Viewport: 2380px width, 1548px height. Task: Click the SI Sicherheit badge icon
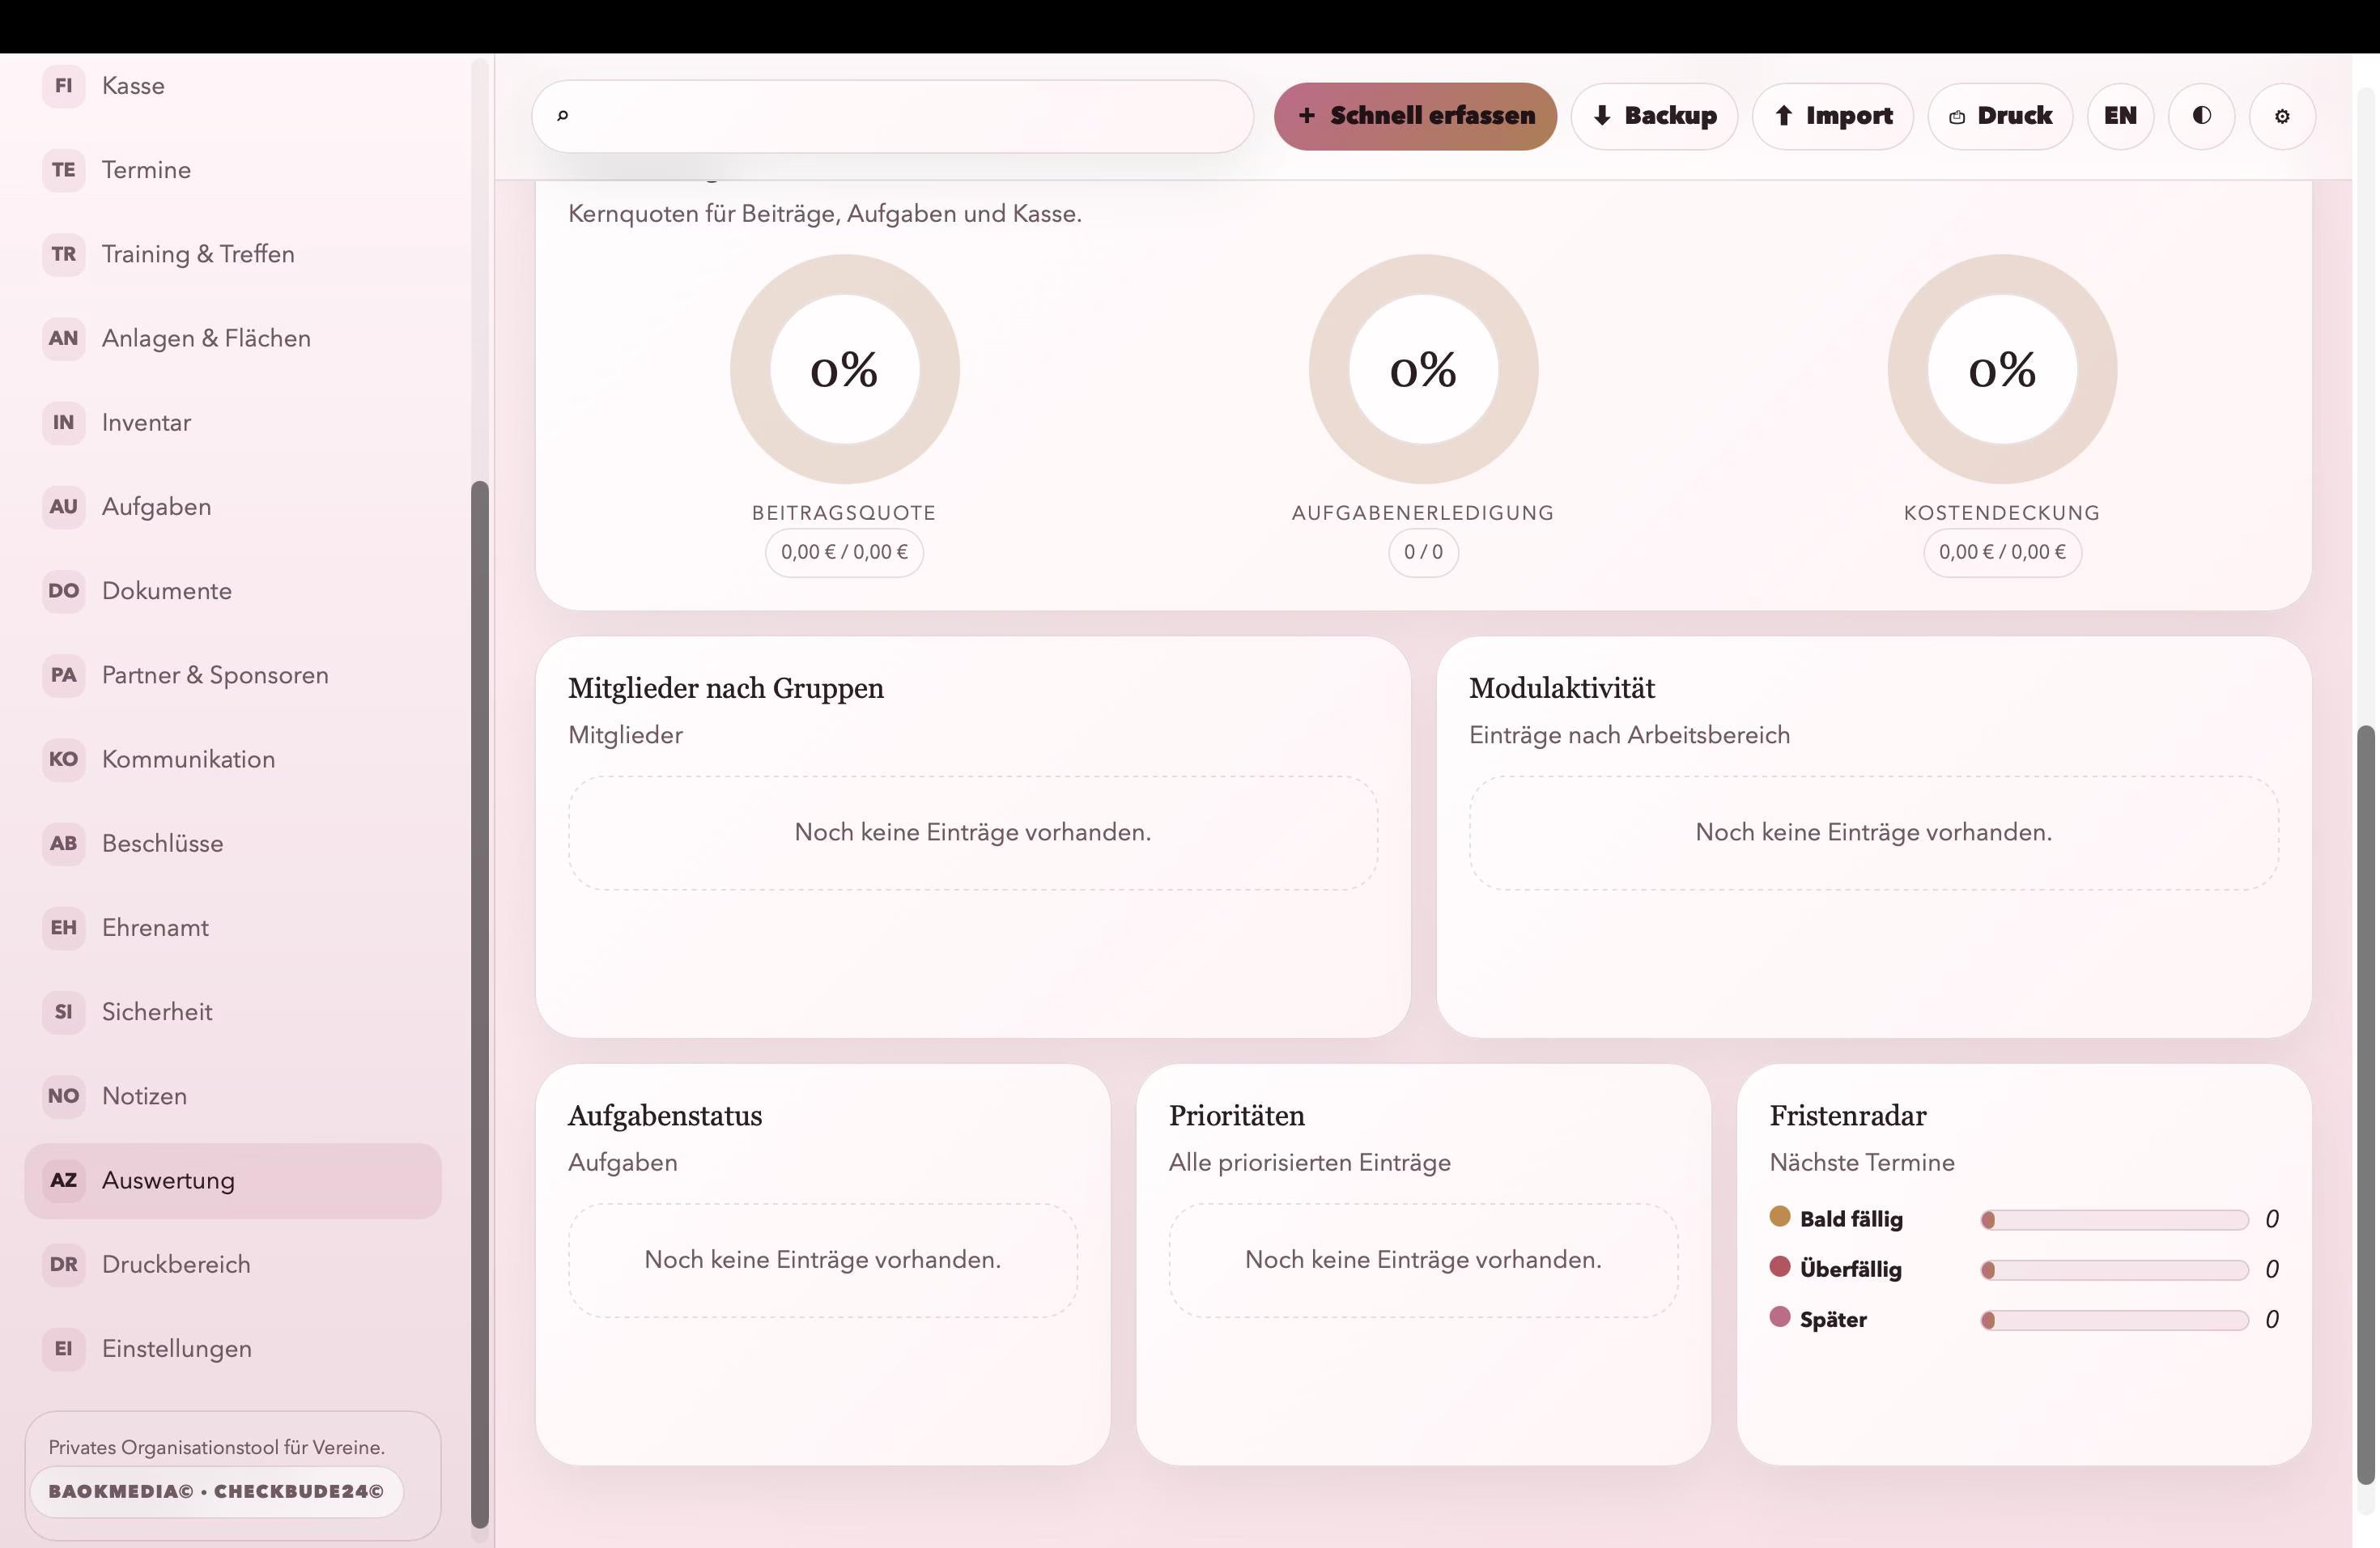63,1011
